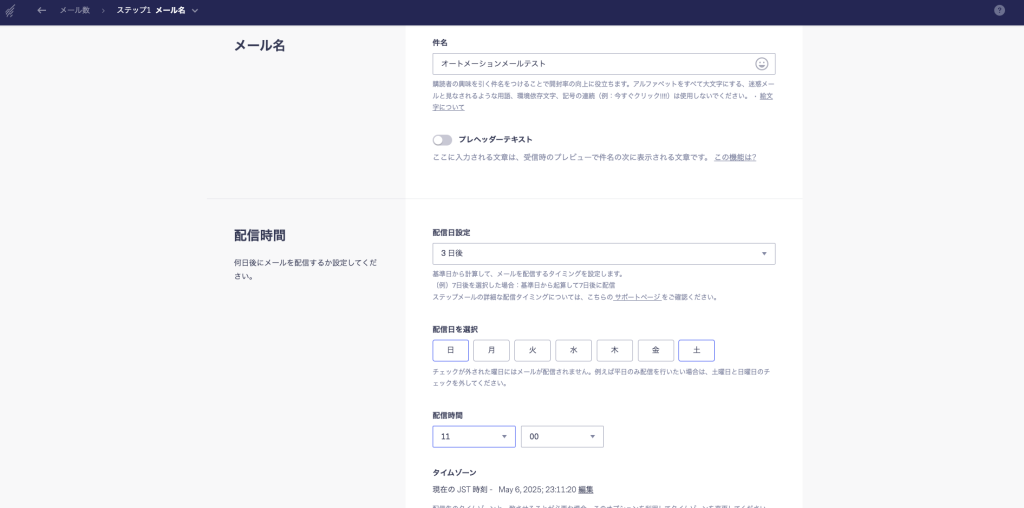The height and width of the screenshot is (508, 1024).
Task: Open the minute dropdown showing 00
Action: tap(562, 437)
